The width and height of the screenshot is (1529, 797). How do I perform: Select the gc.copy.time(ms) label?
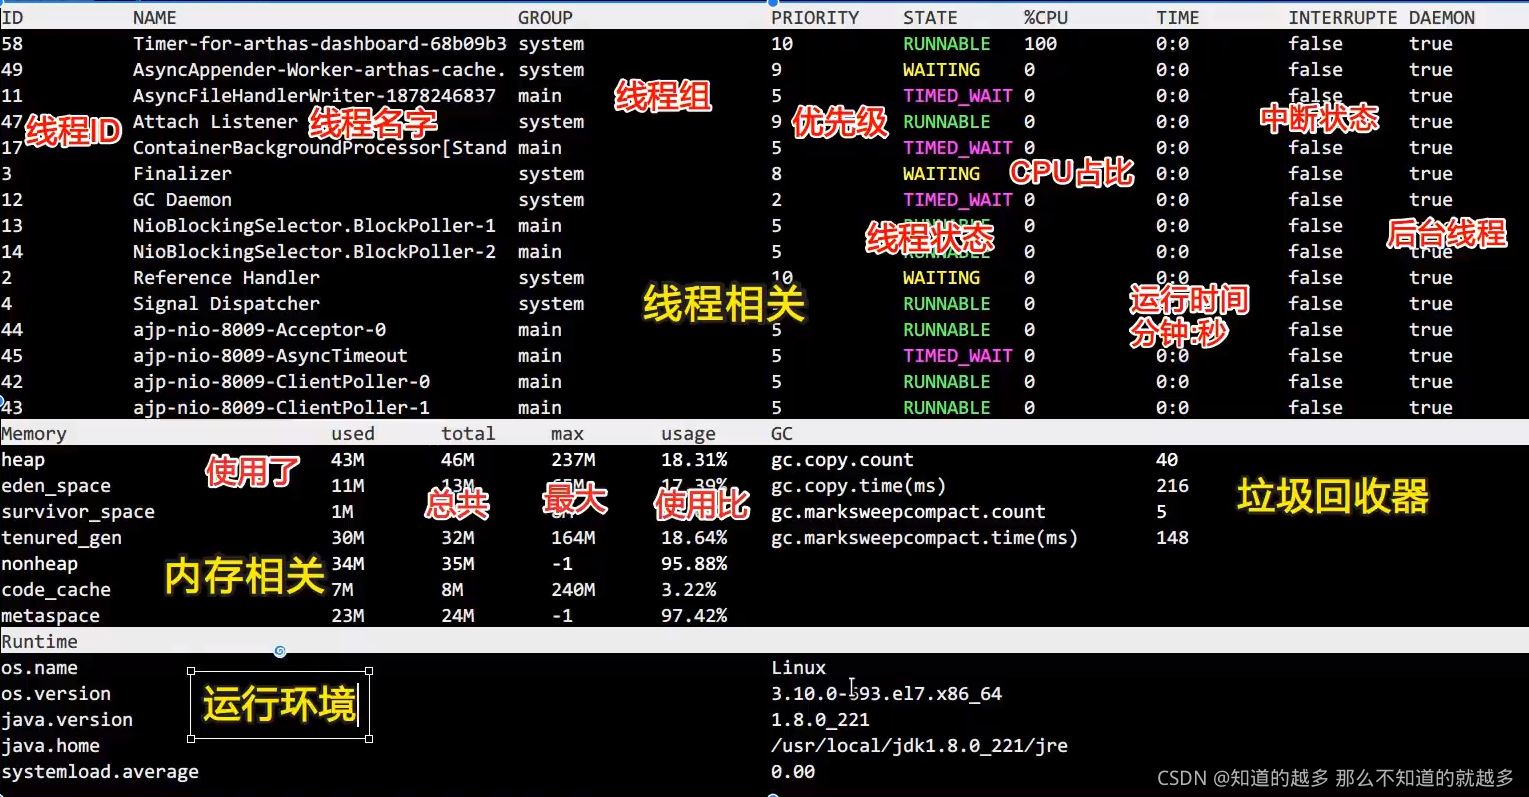858,486
